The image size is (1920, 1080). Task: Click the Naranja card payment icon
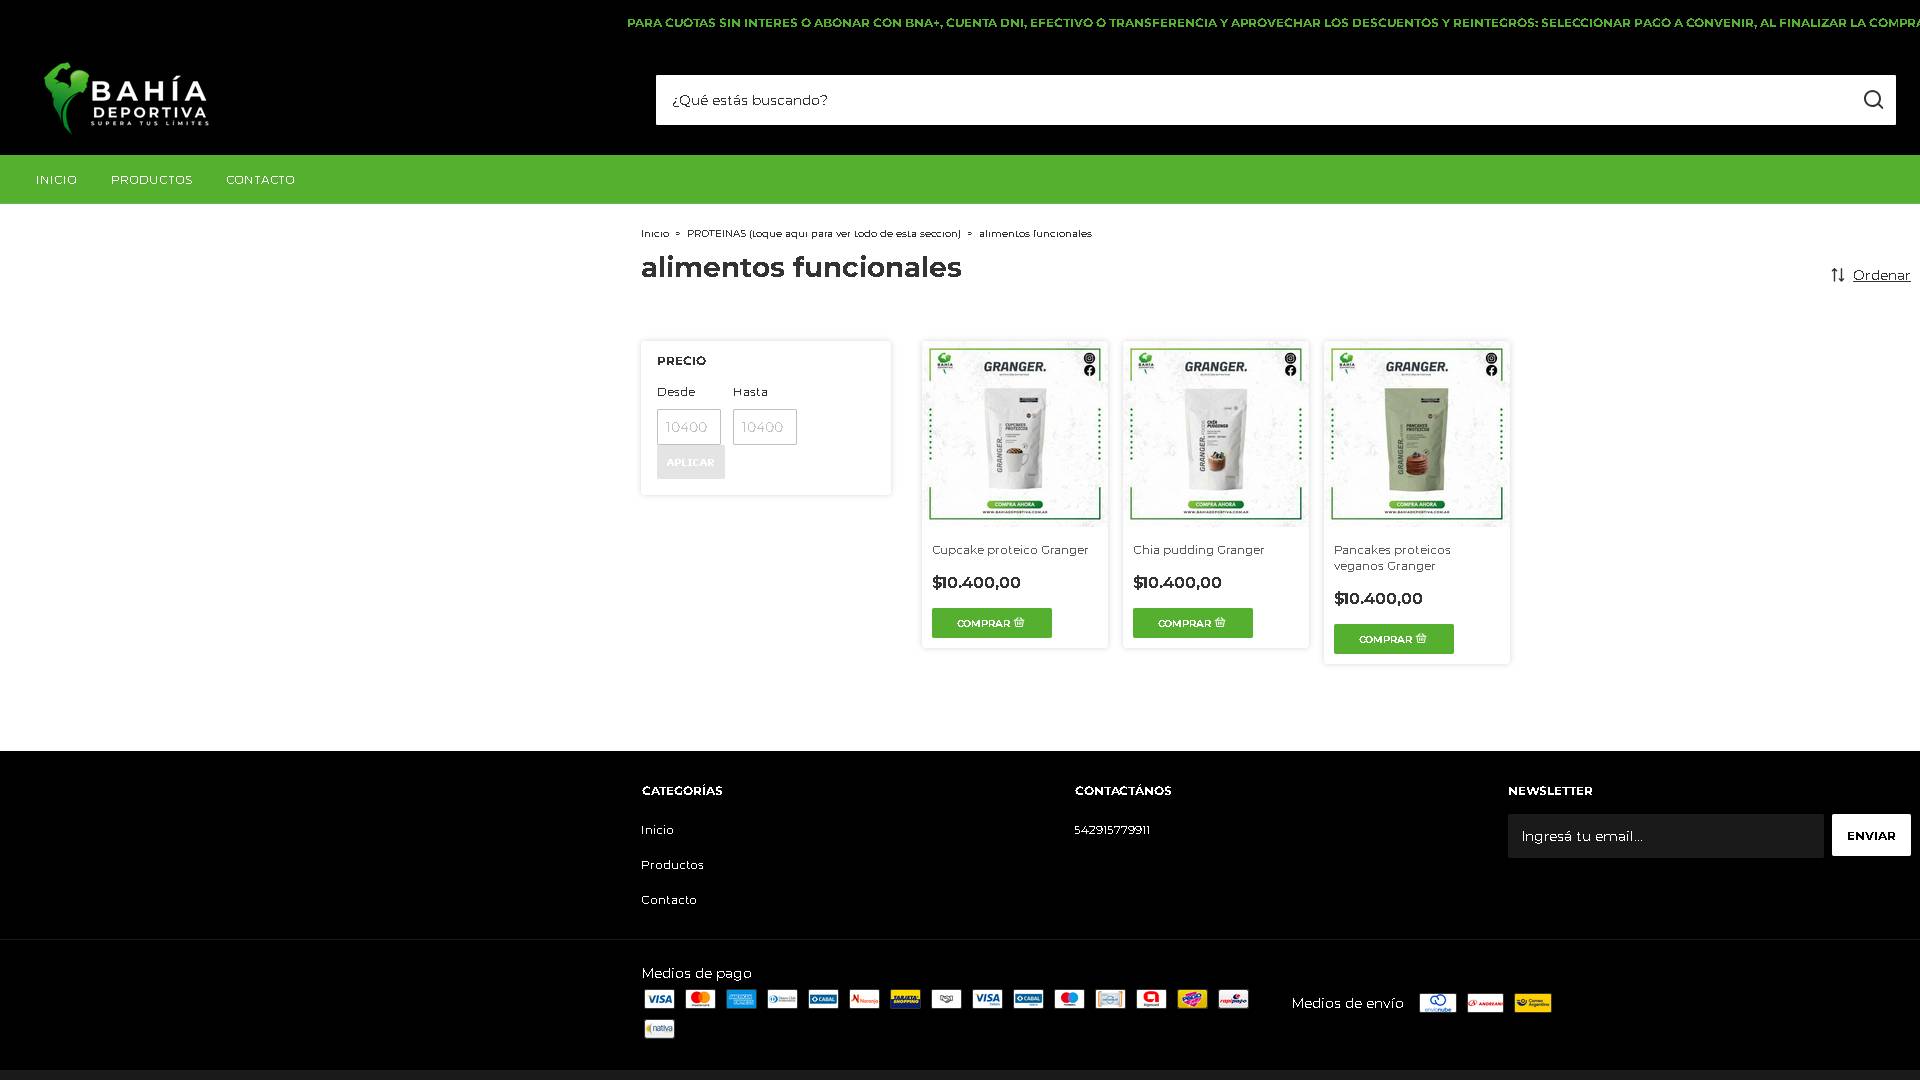pyautogui.click(x=864, y=999)
